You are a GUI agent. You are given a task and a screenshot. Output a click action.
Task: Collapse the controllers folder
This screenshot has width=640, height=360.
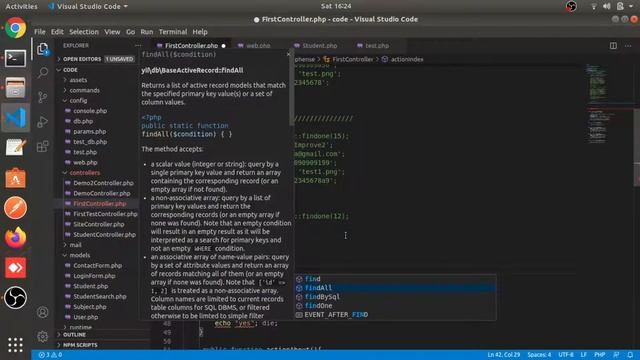(84, 173)
